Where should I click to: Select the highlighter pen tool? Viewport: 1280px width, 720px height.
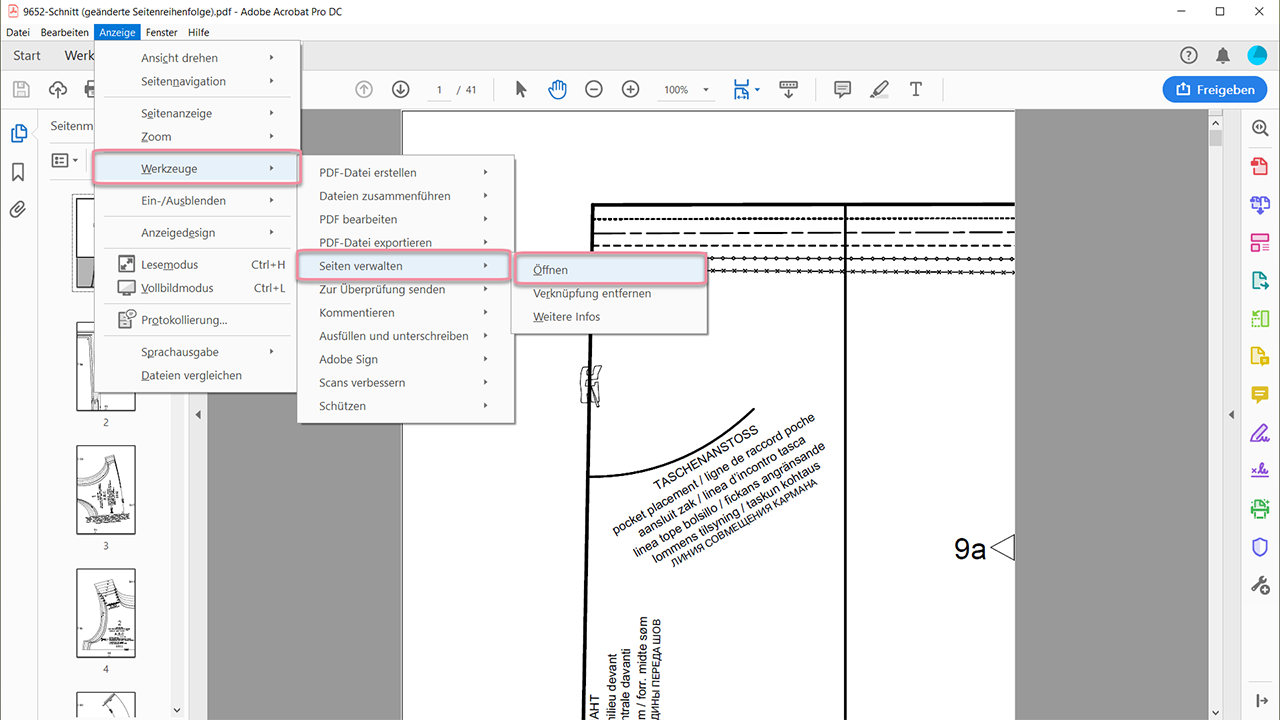879,89
